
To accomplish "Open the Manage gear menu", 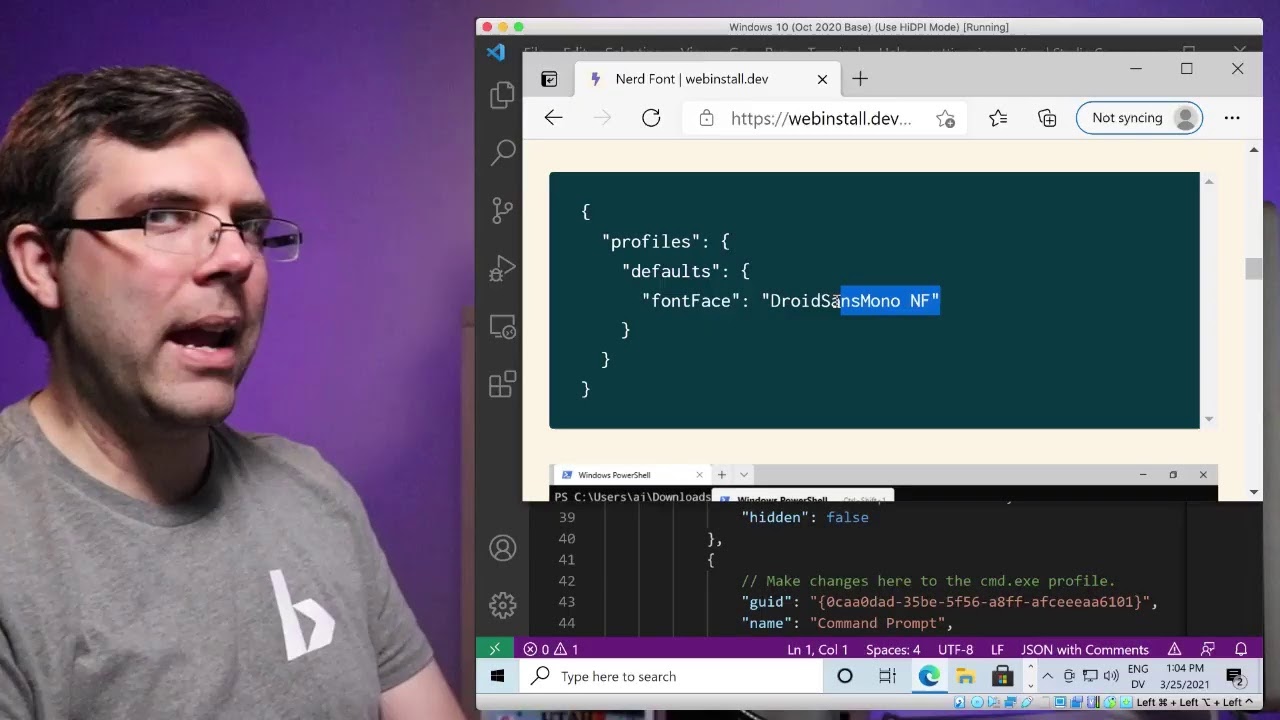I will 502,605.
